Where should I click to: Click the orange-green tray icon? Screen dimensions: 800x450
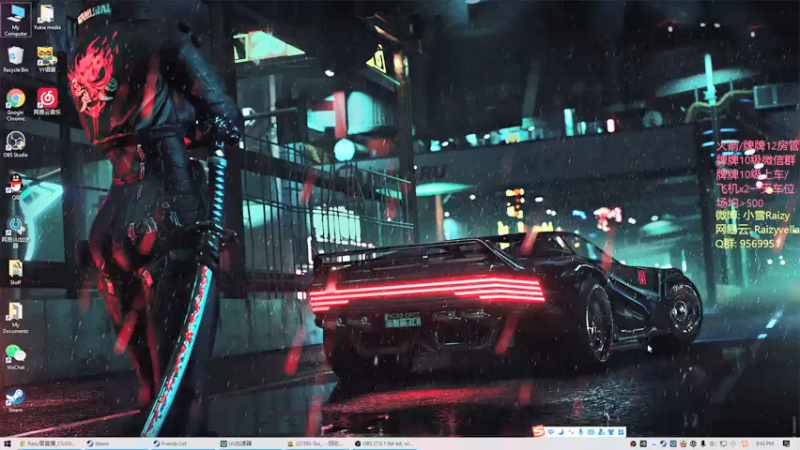coord(683,444)
